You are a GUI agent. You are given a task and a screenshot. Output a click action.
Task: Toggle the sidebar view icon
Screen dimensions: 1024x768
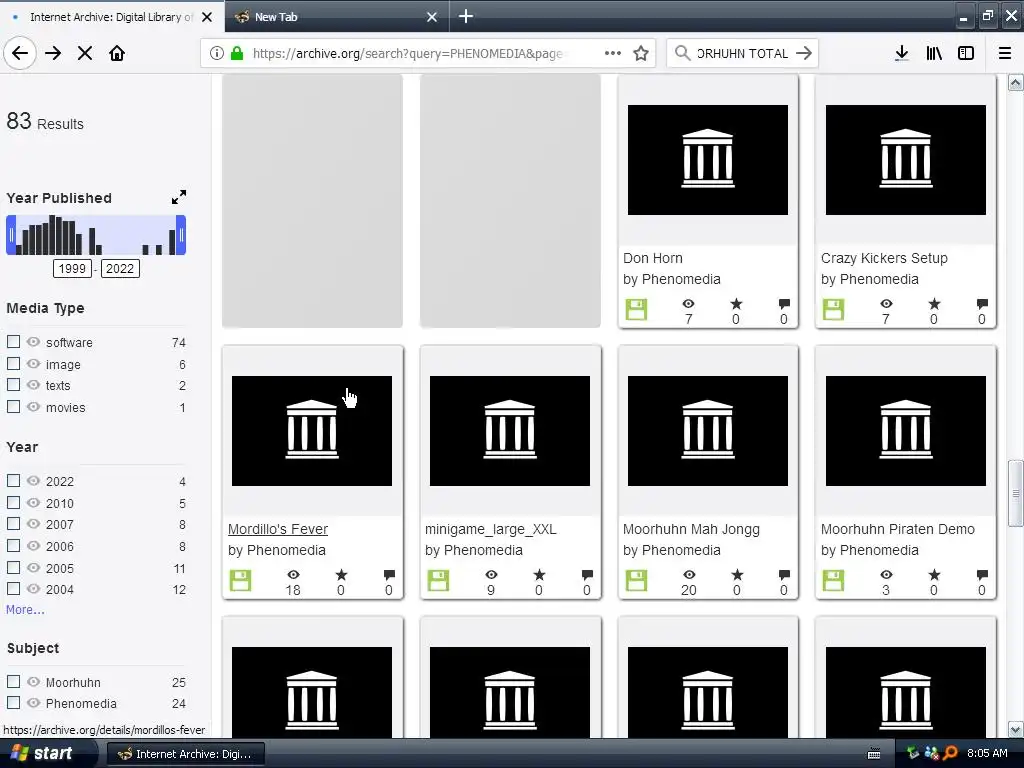tap(966, 53)
